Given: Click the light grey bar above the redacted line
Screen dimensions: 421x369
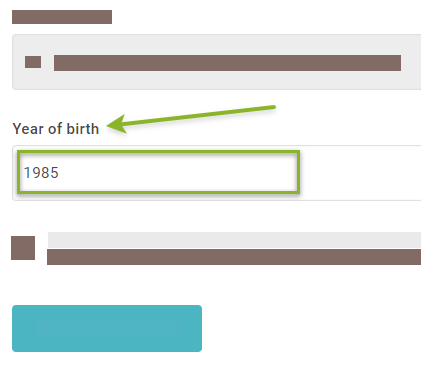Looking at the screenshot, I should point(234,240).
